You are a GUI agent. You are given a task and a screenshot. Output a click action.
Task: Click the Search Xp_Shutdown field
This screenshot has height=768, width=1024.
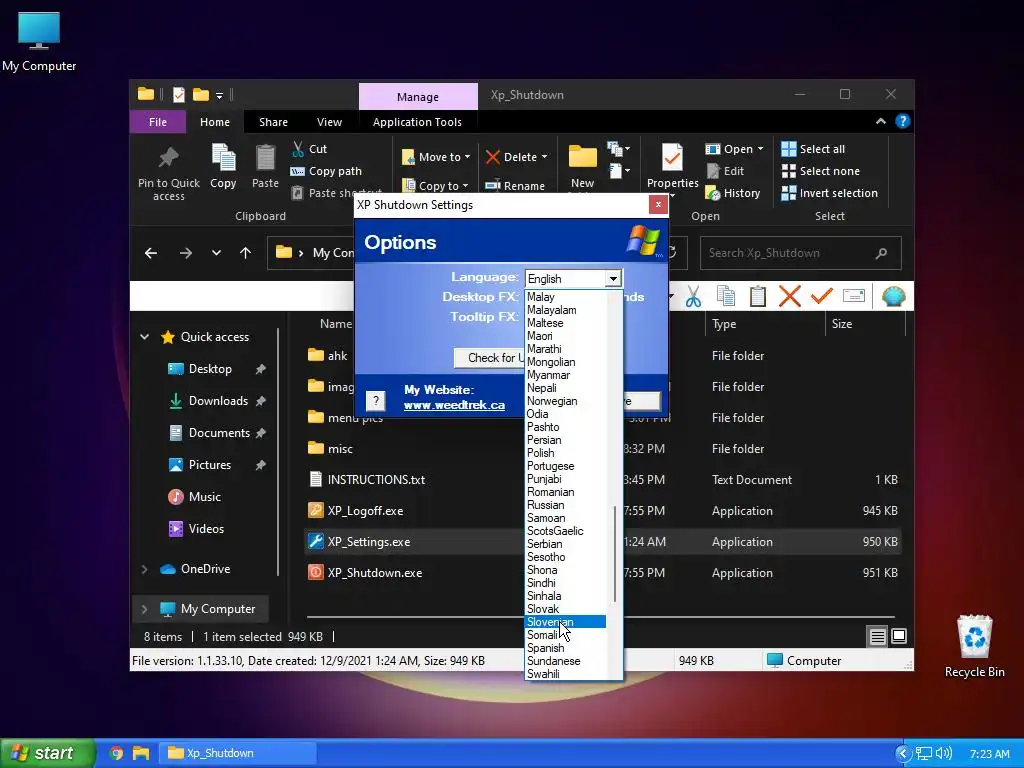point(801,253)
